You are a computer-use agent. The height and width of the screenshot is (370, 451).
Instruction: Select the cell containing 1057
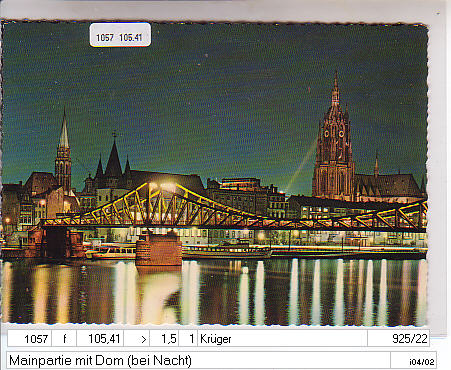(29, 339)
